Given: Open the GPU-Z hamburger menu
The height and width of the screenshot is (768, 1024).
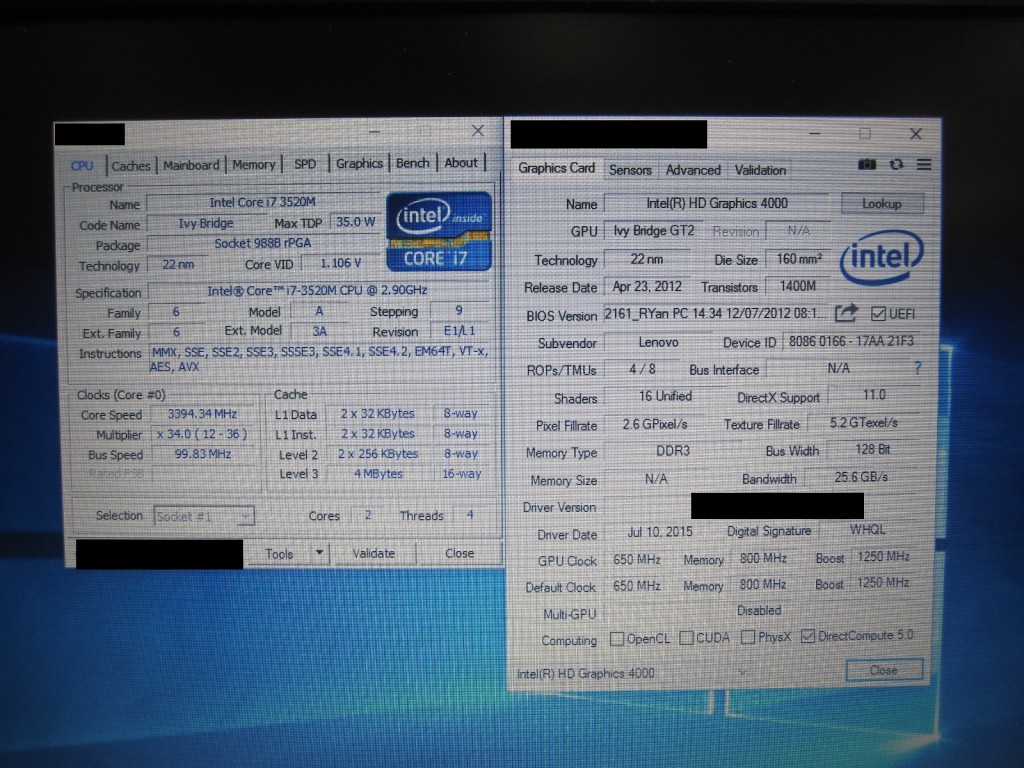Looking at the screenshot, I should point(923,165).
